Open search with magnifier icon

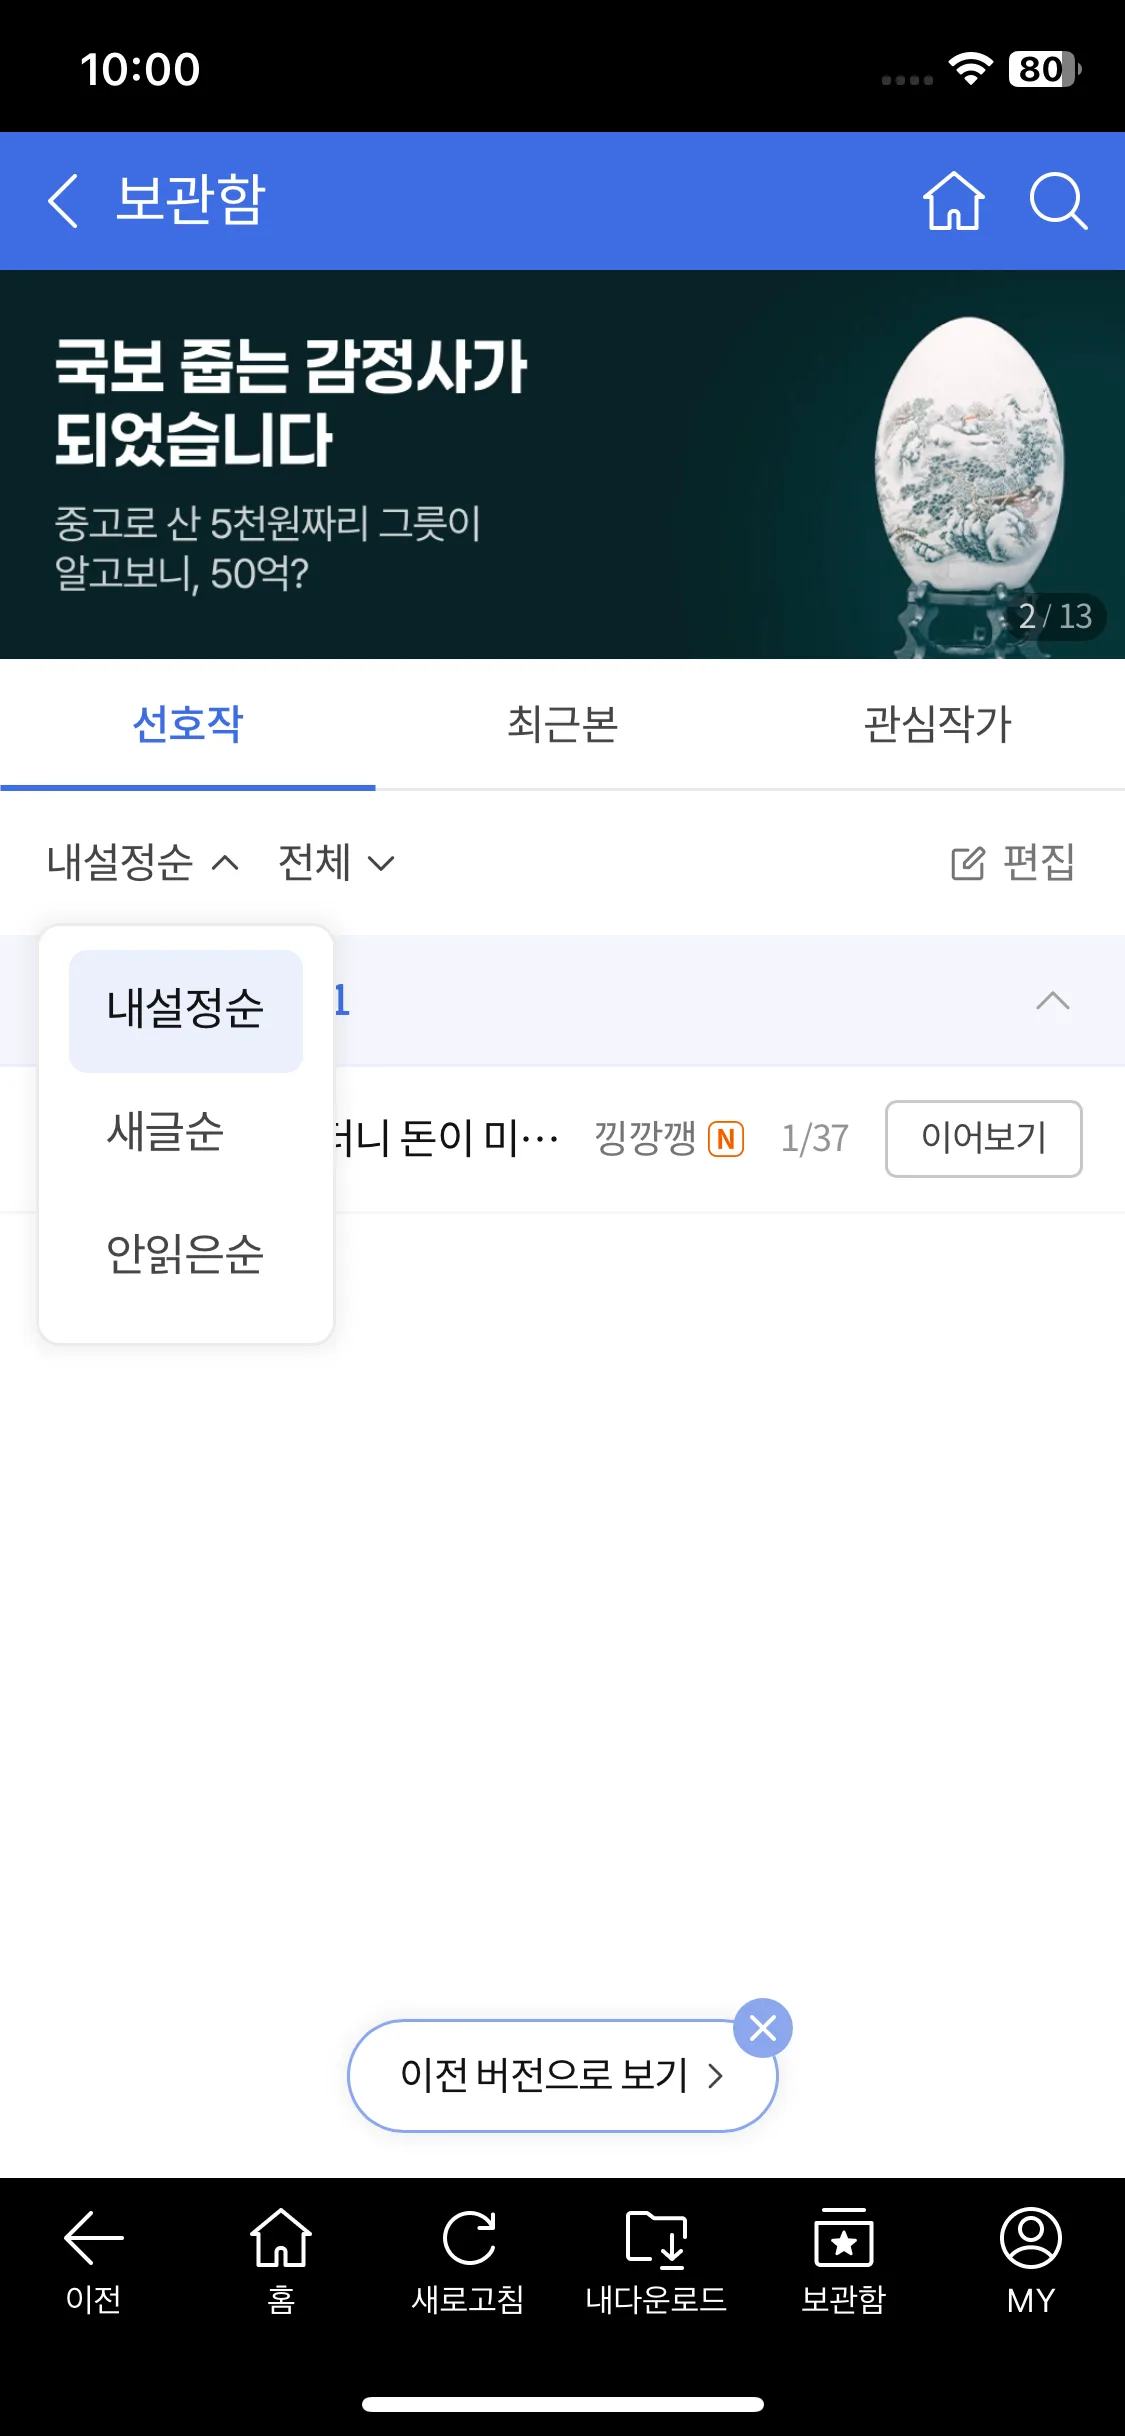tap(1058, 201)
